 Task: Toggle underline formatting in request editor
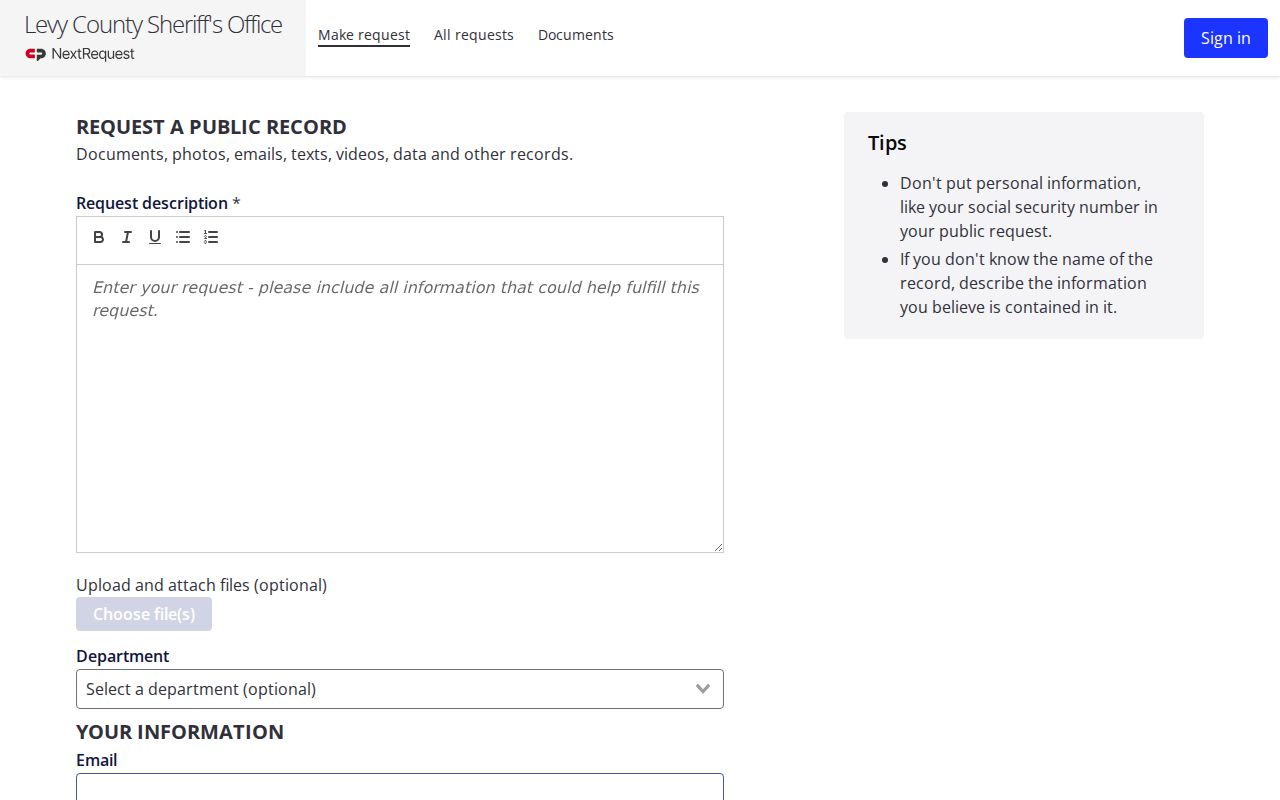155,237
